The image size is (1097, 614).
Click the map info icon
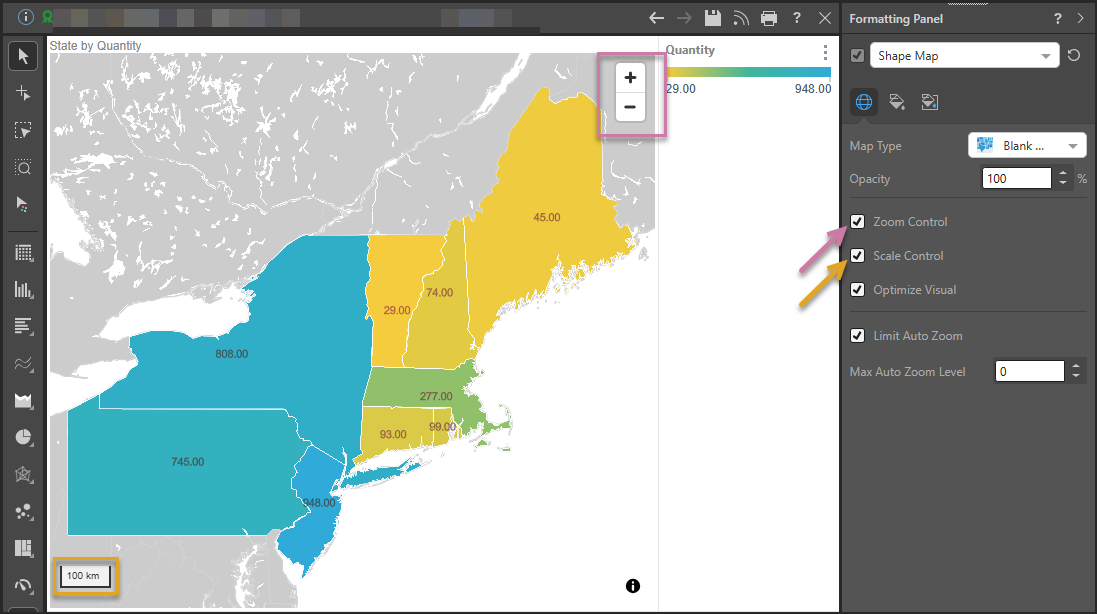[633, 586]
